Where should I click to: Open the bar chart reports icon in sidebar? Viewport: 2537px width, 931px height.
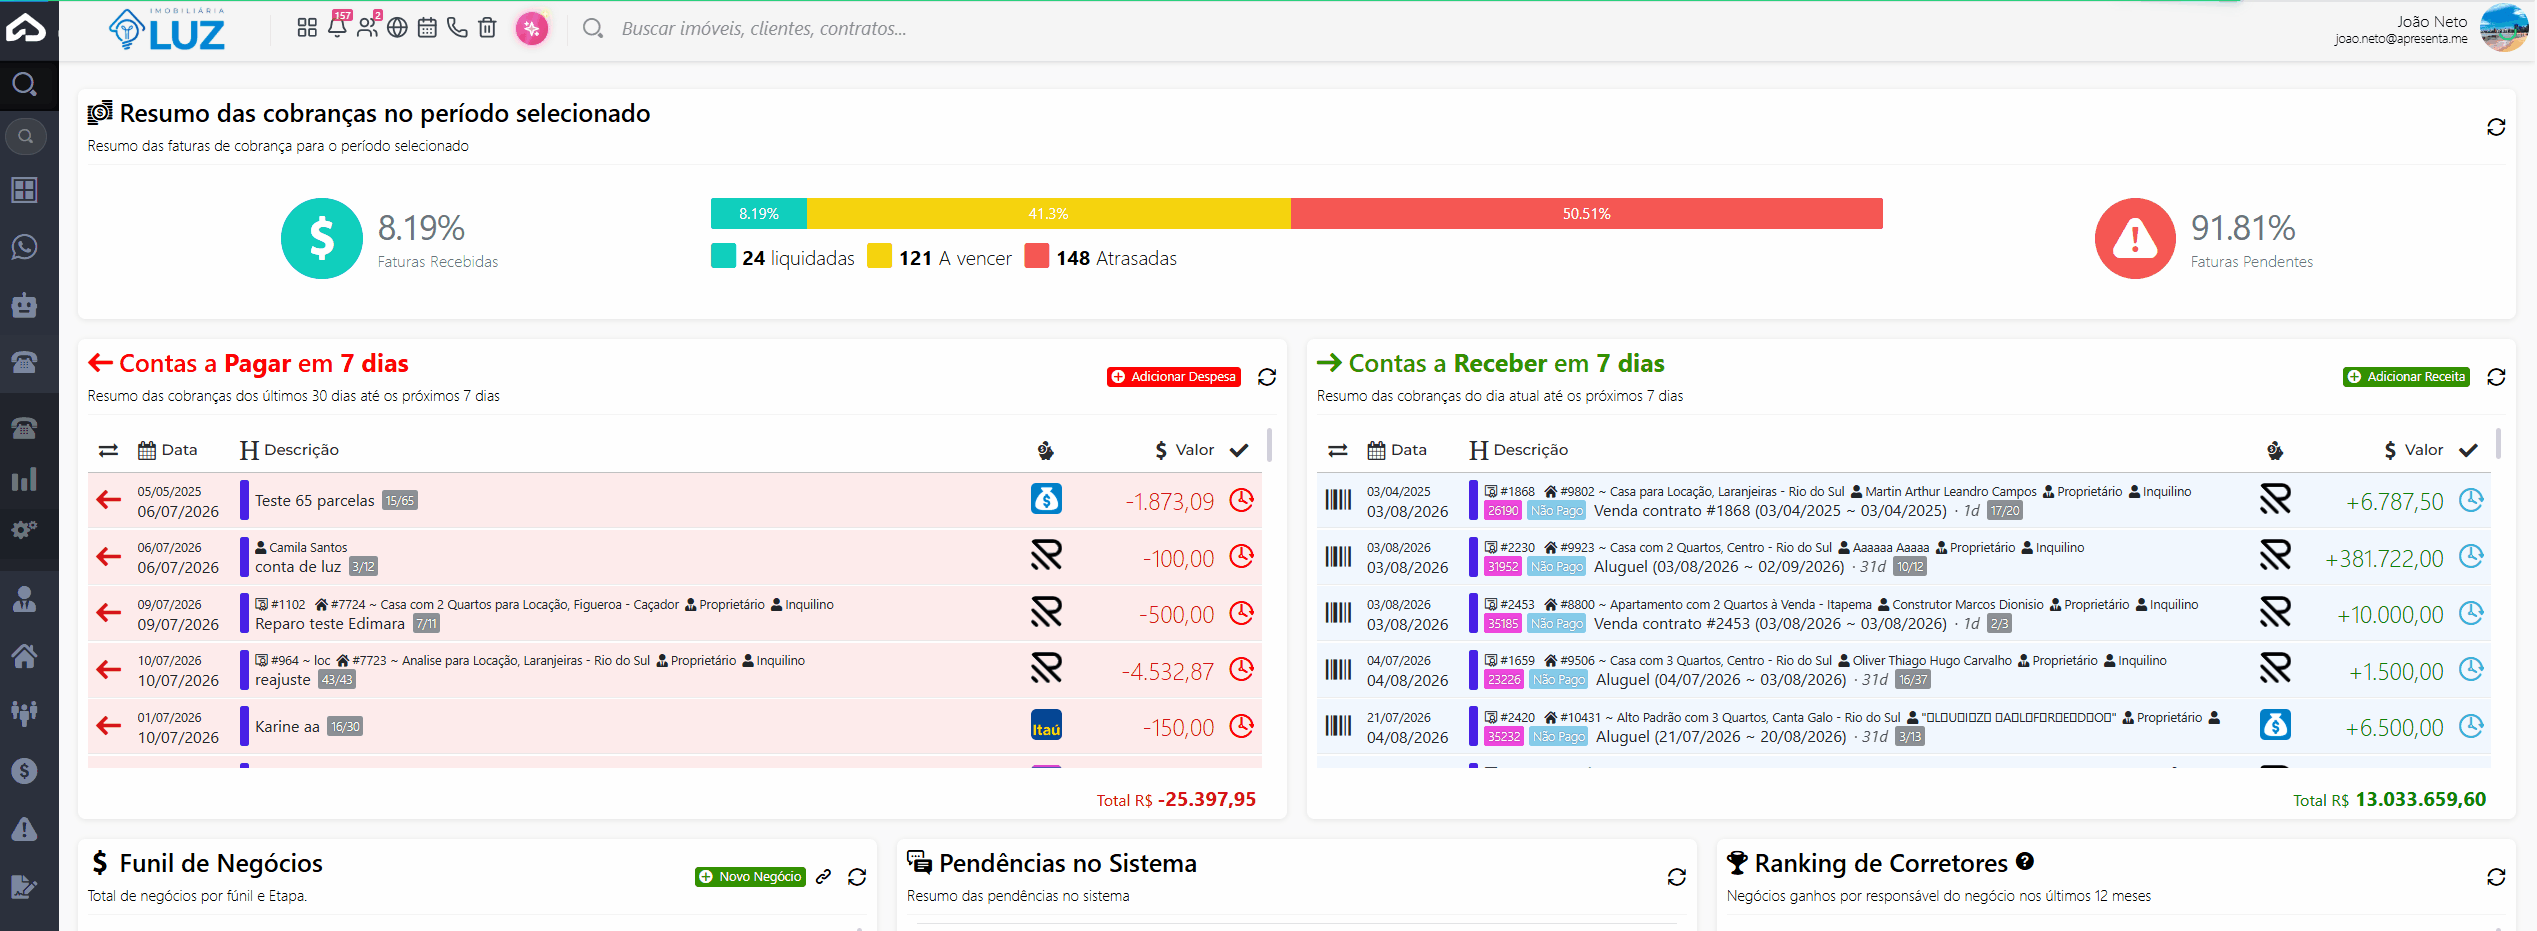pos(25,479)
